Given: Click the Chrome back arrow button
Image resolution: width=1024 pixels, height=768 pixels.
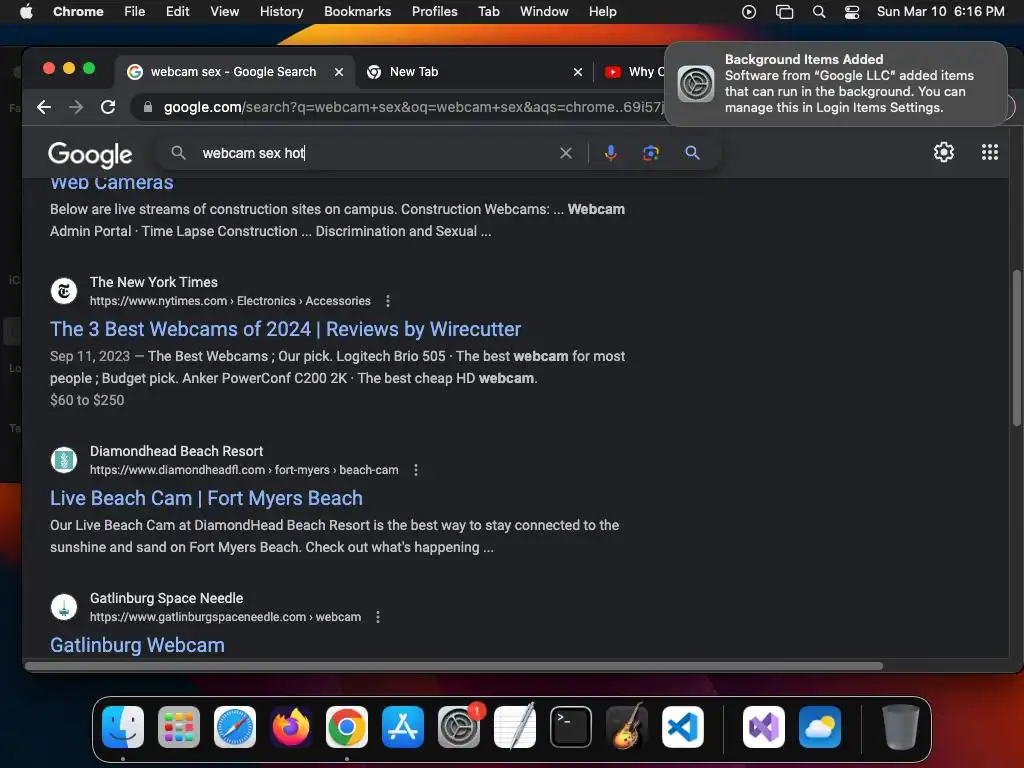Looking at the screenshot, I should click(x=44, y=107).
